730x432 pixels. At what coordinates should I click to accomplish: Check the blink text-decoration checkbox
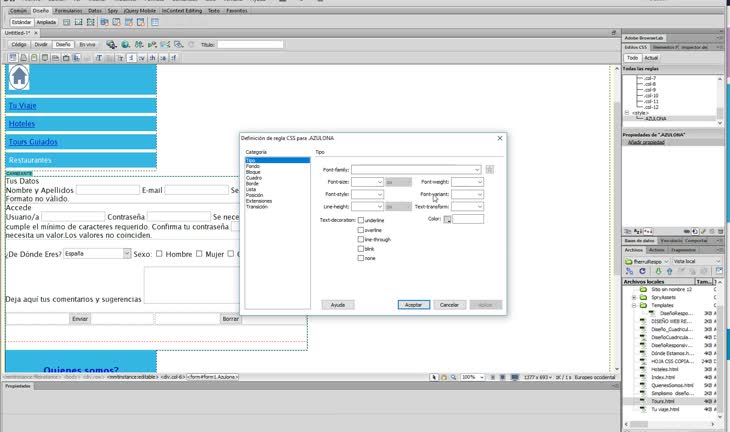pos(360,249)
